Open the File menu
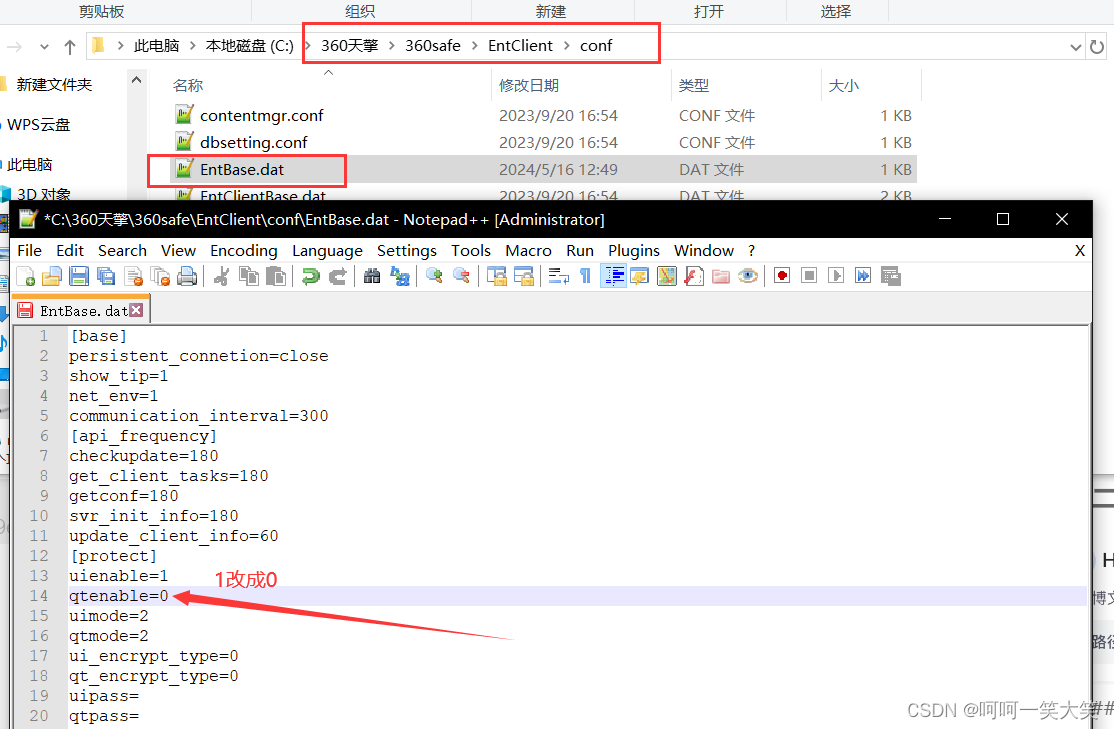The width and height of the screenshot is (1114, 729). pos(29,251)
